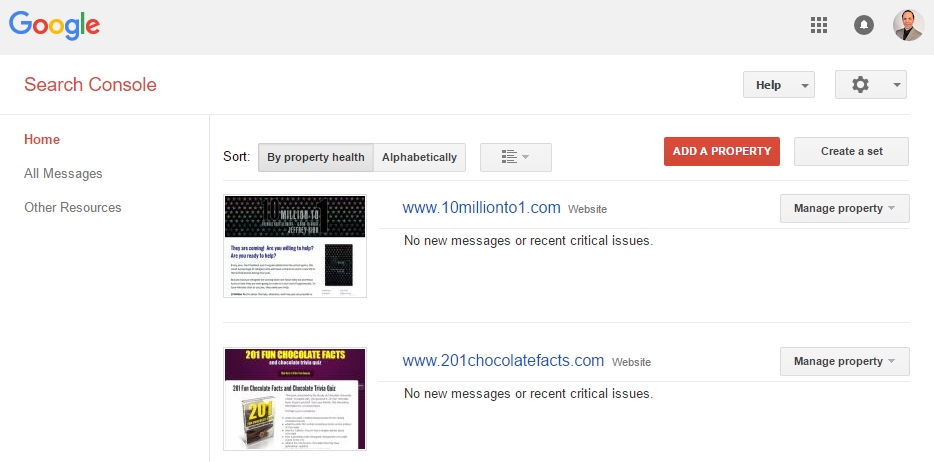Open Manage property for 10millionto1.com

point(845,208)
